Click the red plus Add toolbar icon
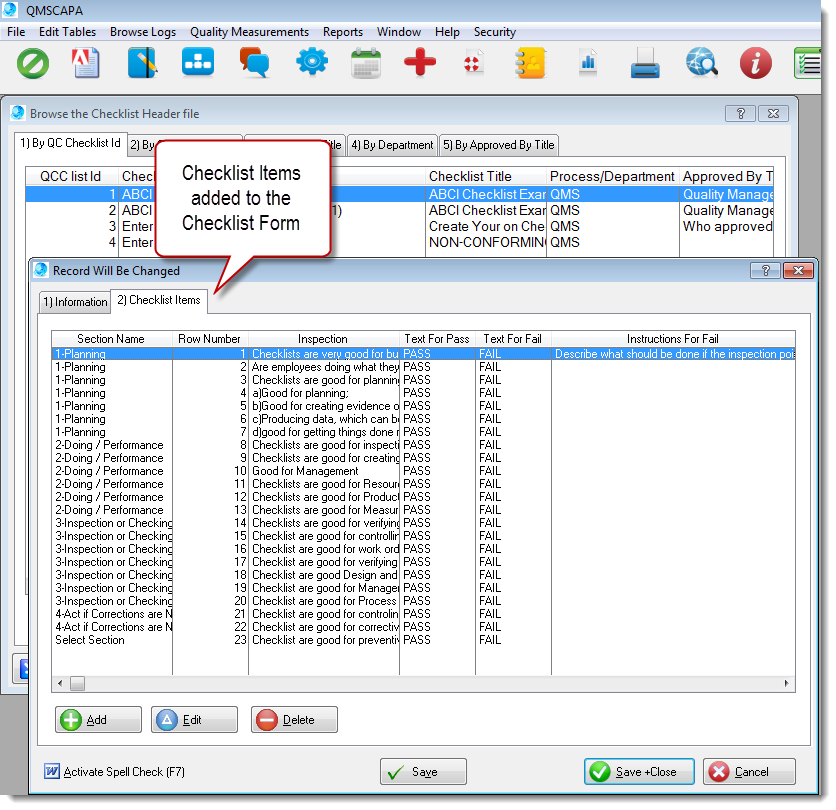Image resolution: width=836 pixels, height=810 pixels. [419, 62]
